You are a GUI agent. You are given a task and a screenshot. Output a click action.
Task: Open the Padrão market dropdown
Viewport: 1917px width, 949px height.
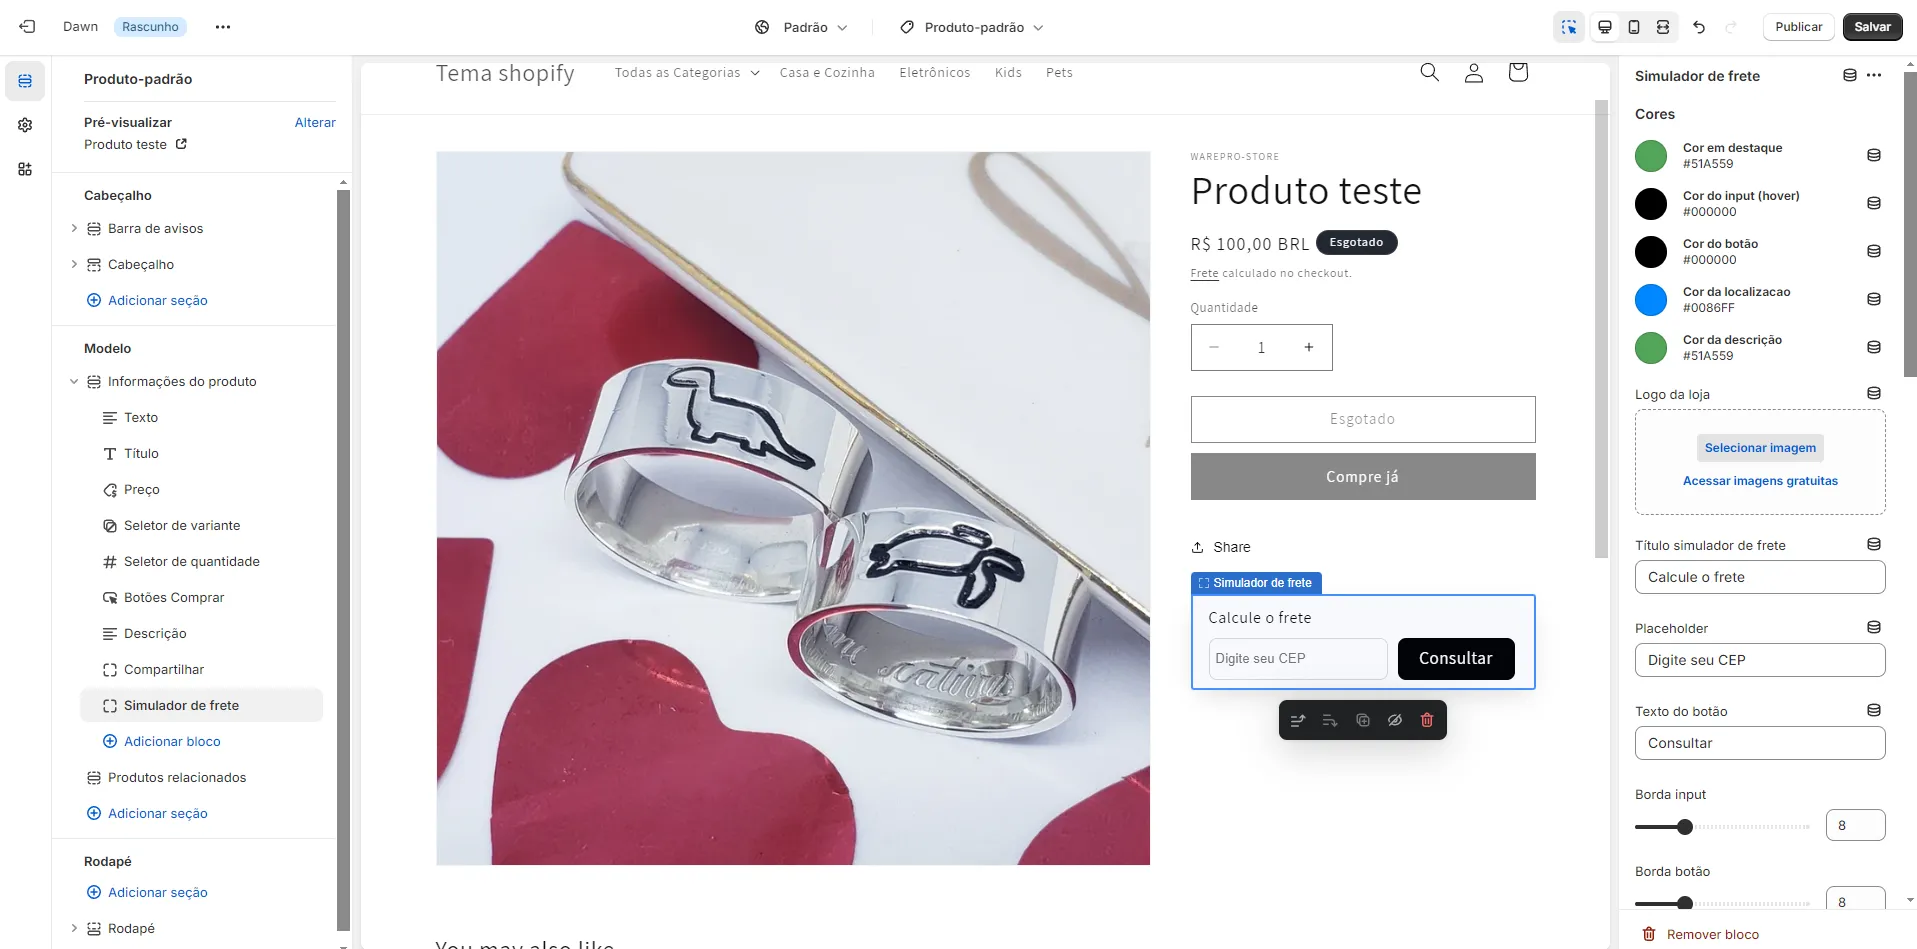[801, 27]
